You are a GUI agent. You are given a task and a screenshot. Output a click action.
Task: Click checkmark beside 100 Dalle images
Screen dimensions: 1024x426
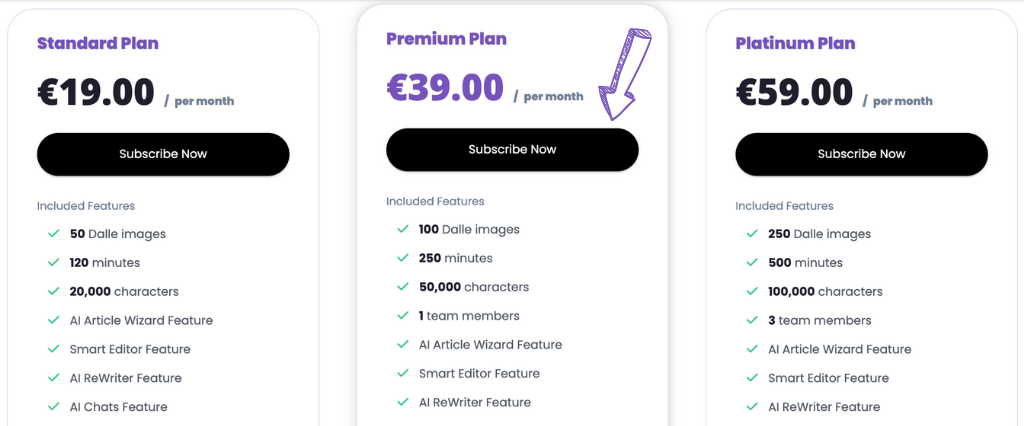pos(403,229)
